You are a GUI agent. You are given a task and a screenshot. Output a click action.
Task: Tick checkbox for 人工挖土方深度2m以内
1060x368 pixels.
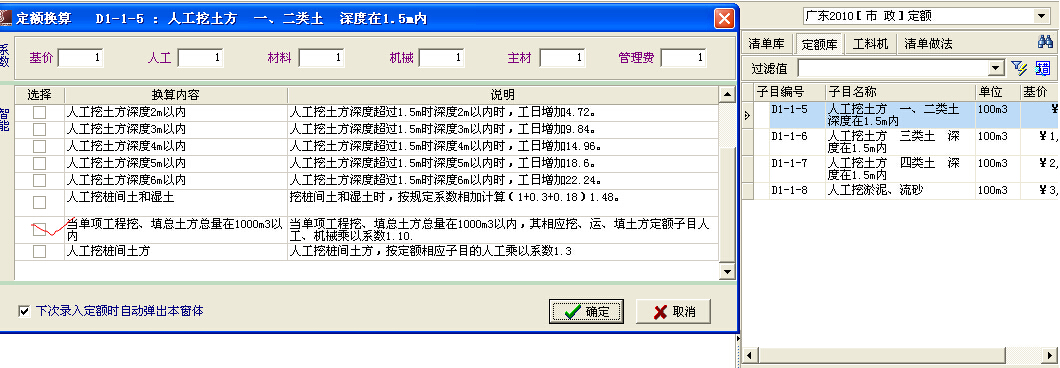39,112
